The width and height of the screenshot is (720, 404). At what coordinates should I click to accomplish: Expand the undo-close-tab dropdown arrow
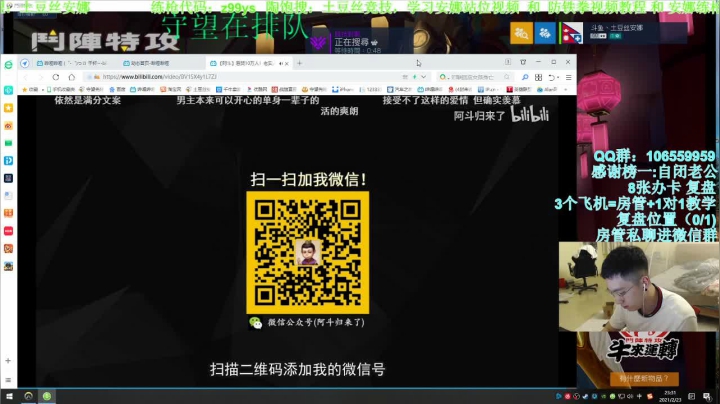[x=557, y=78]
